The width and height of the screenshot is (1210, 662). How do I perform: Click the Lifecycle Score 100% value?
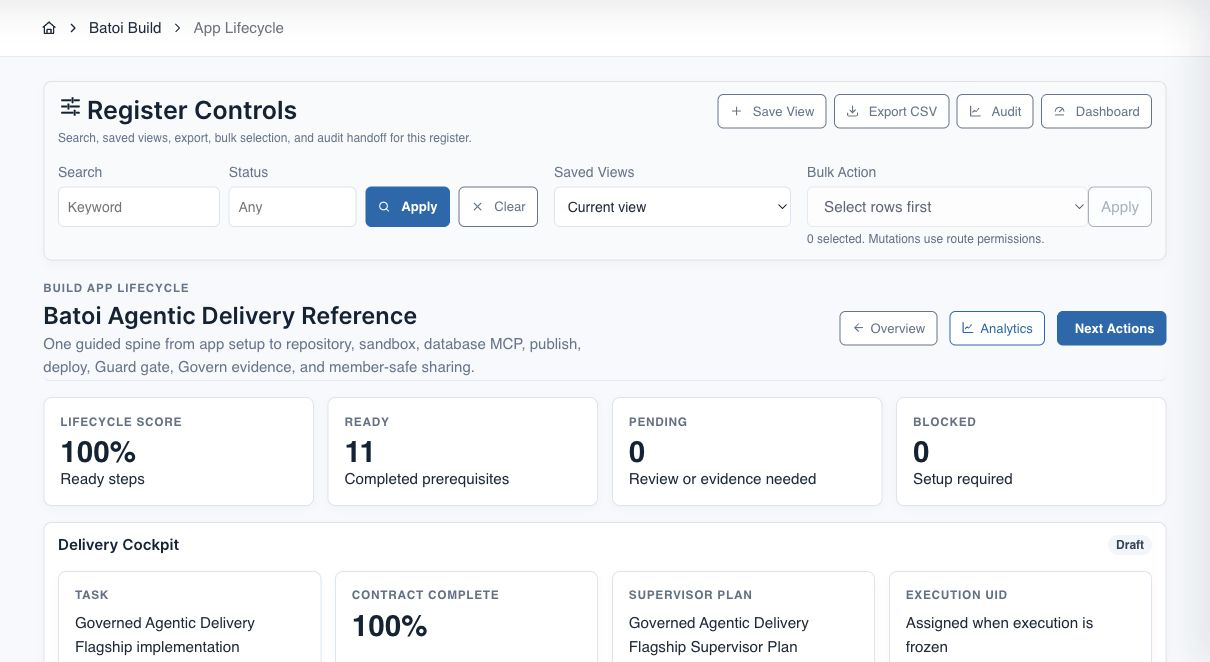(x=98, y=452)
